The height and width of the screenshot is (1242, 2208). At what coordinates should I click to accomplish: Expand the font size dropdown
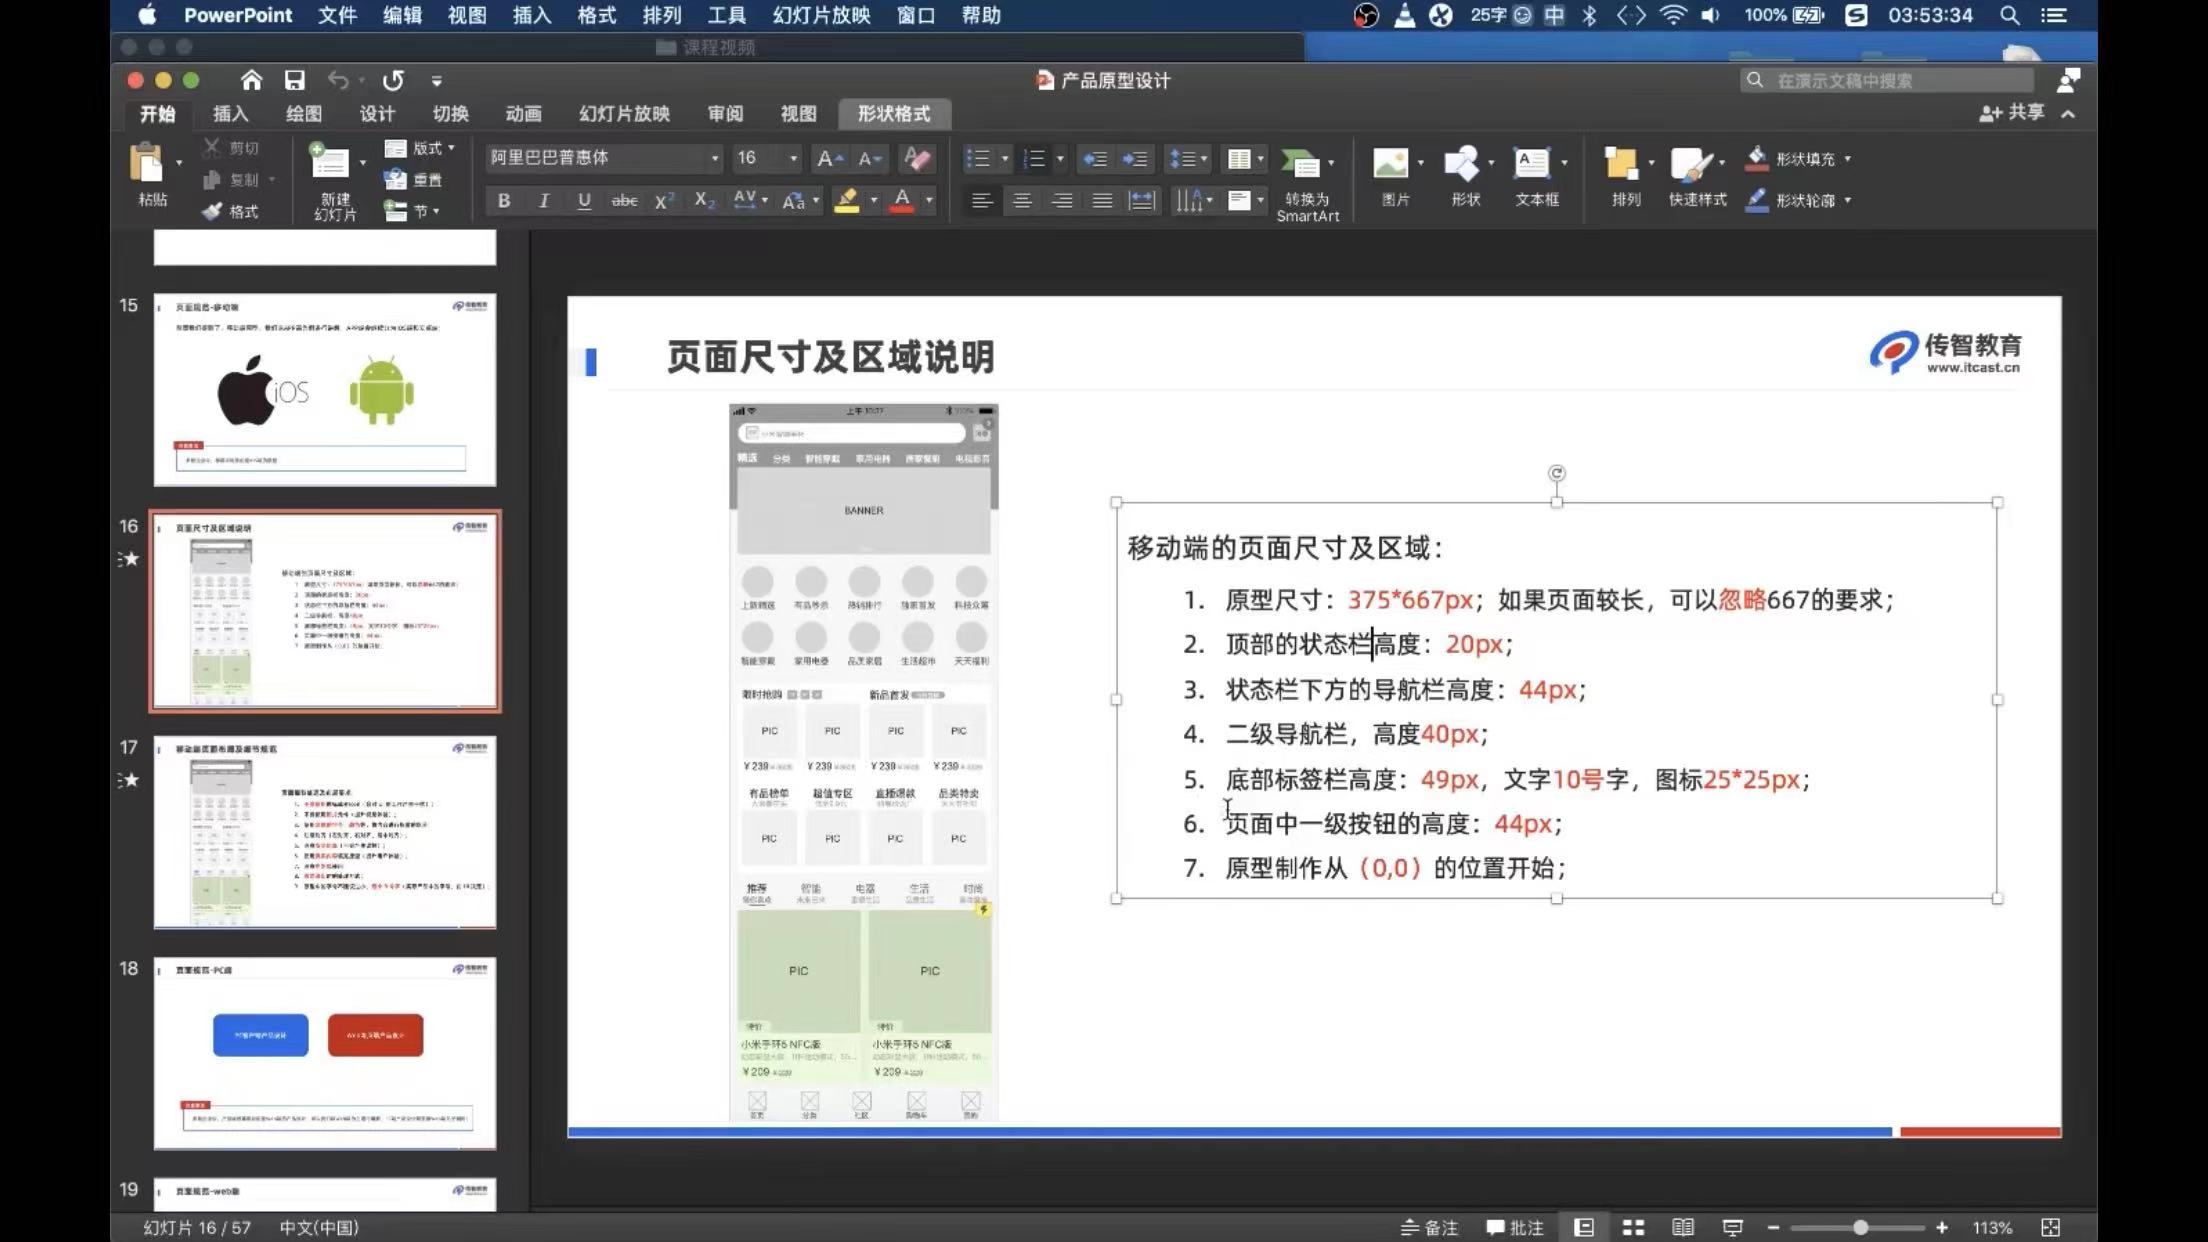793,158
